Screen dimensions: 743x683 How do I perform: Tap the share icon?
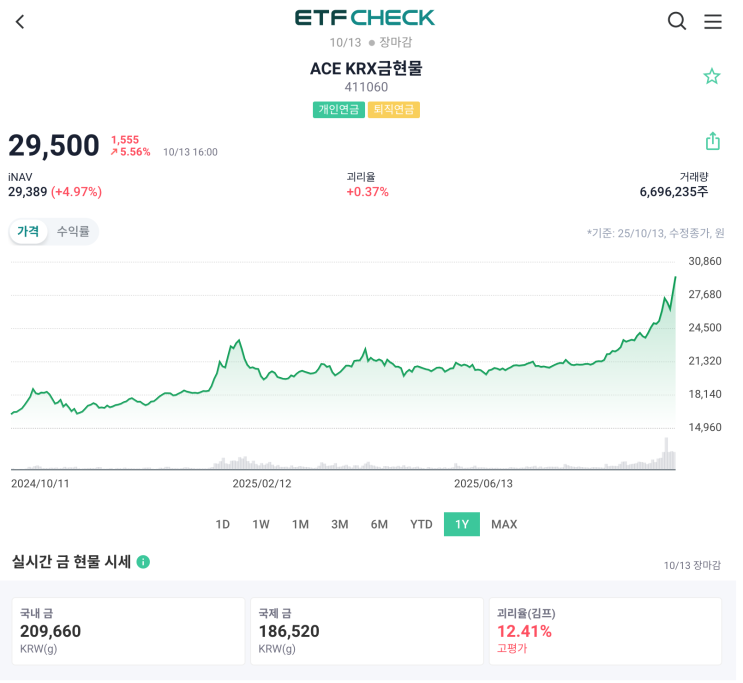click(713, 141)
